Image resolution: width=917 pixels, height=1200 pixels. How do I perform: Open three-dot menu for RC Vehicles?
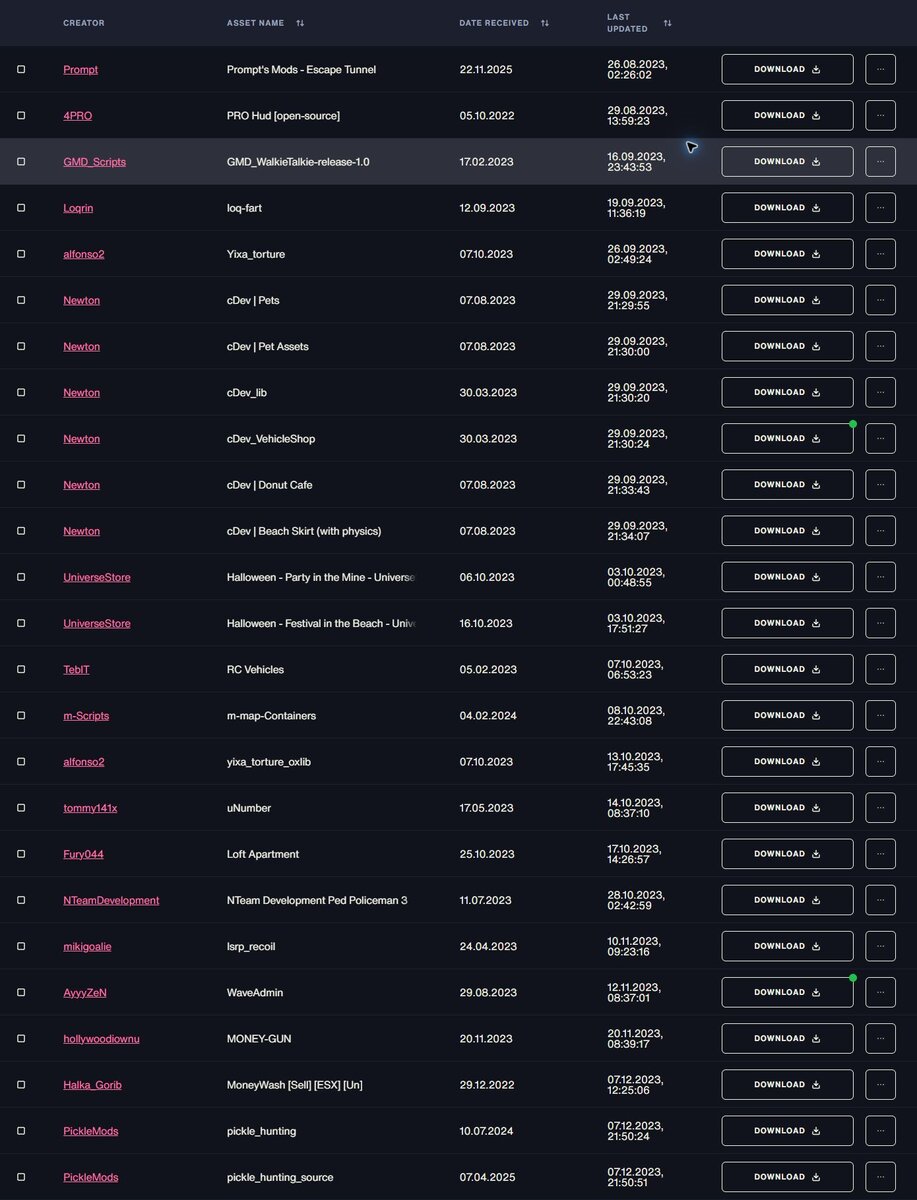coord(880,669)
